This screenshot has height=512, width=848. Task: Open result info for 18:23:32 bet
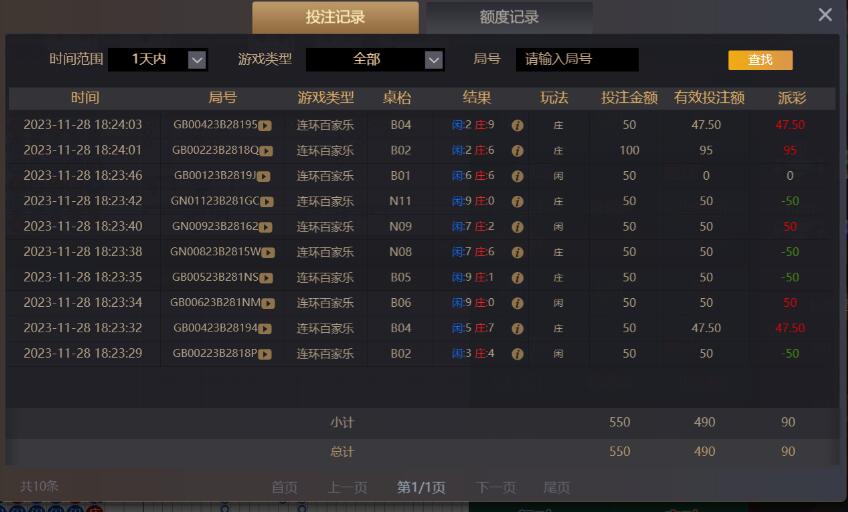pos(518,329)
